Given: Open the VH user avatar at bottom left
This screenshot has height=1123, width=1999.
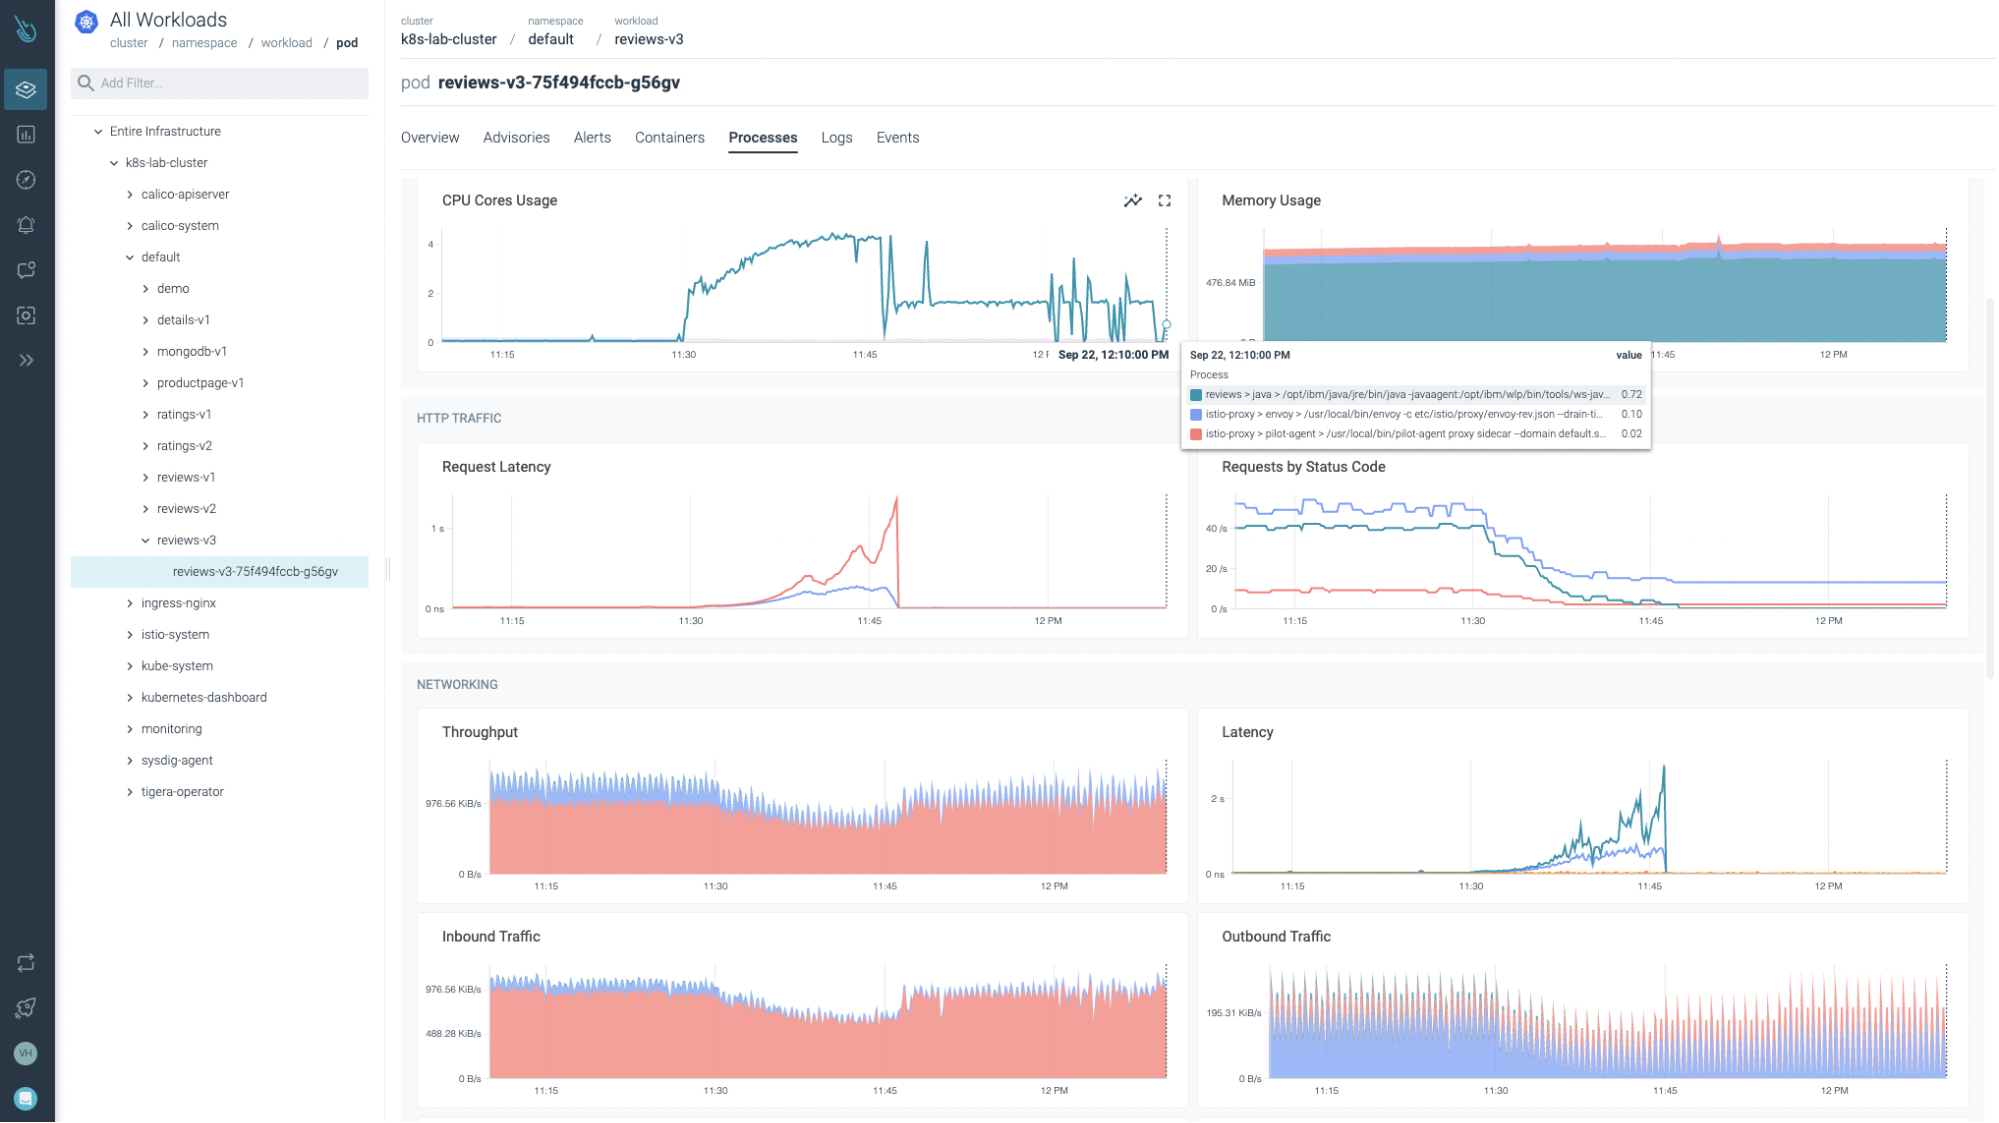Looking at the screenshot, I should 25,1053.
